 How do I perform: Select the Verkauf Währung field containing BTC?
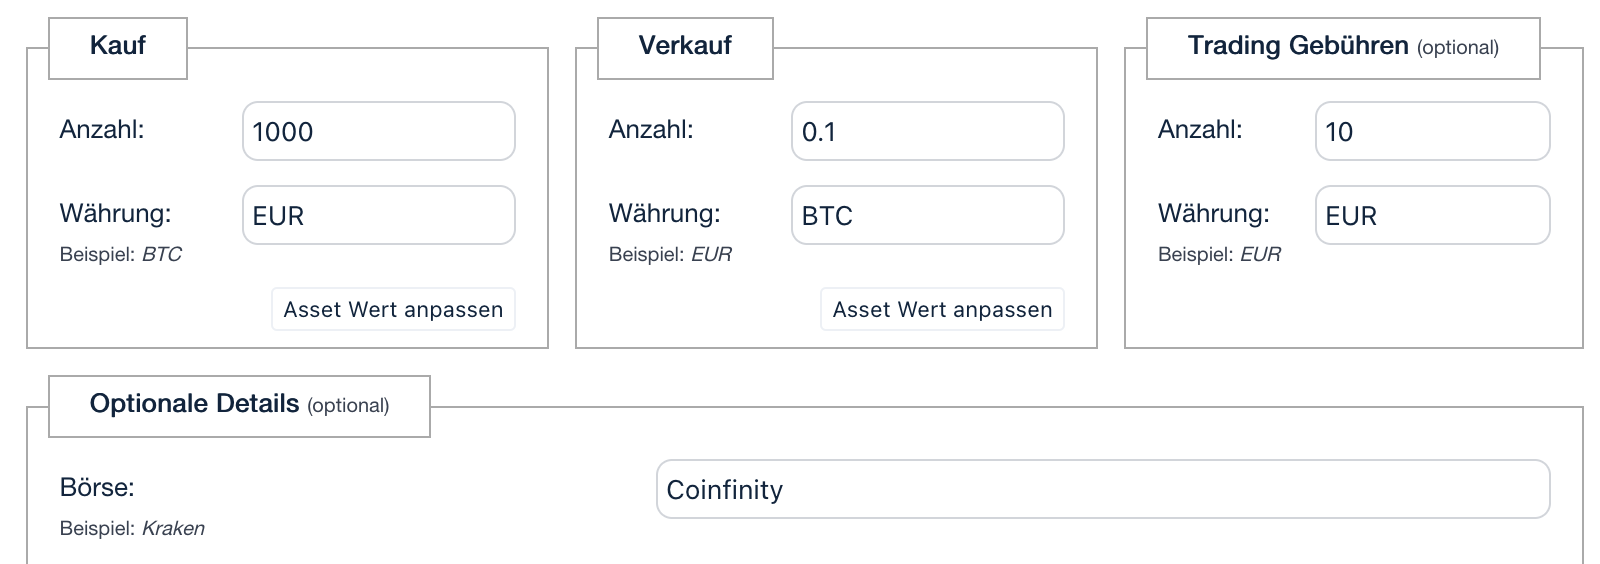coord(927,215)
